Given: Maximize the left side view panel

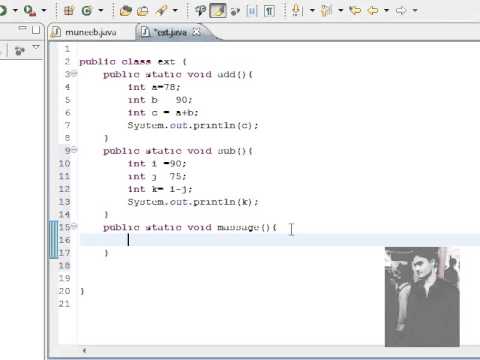Looking at the screenshot, I should (x=36, y=30).
